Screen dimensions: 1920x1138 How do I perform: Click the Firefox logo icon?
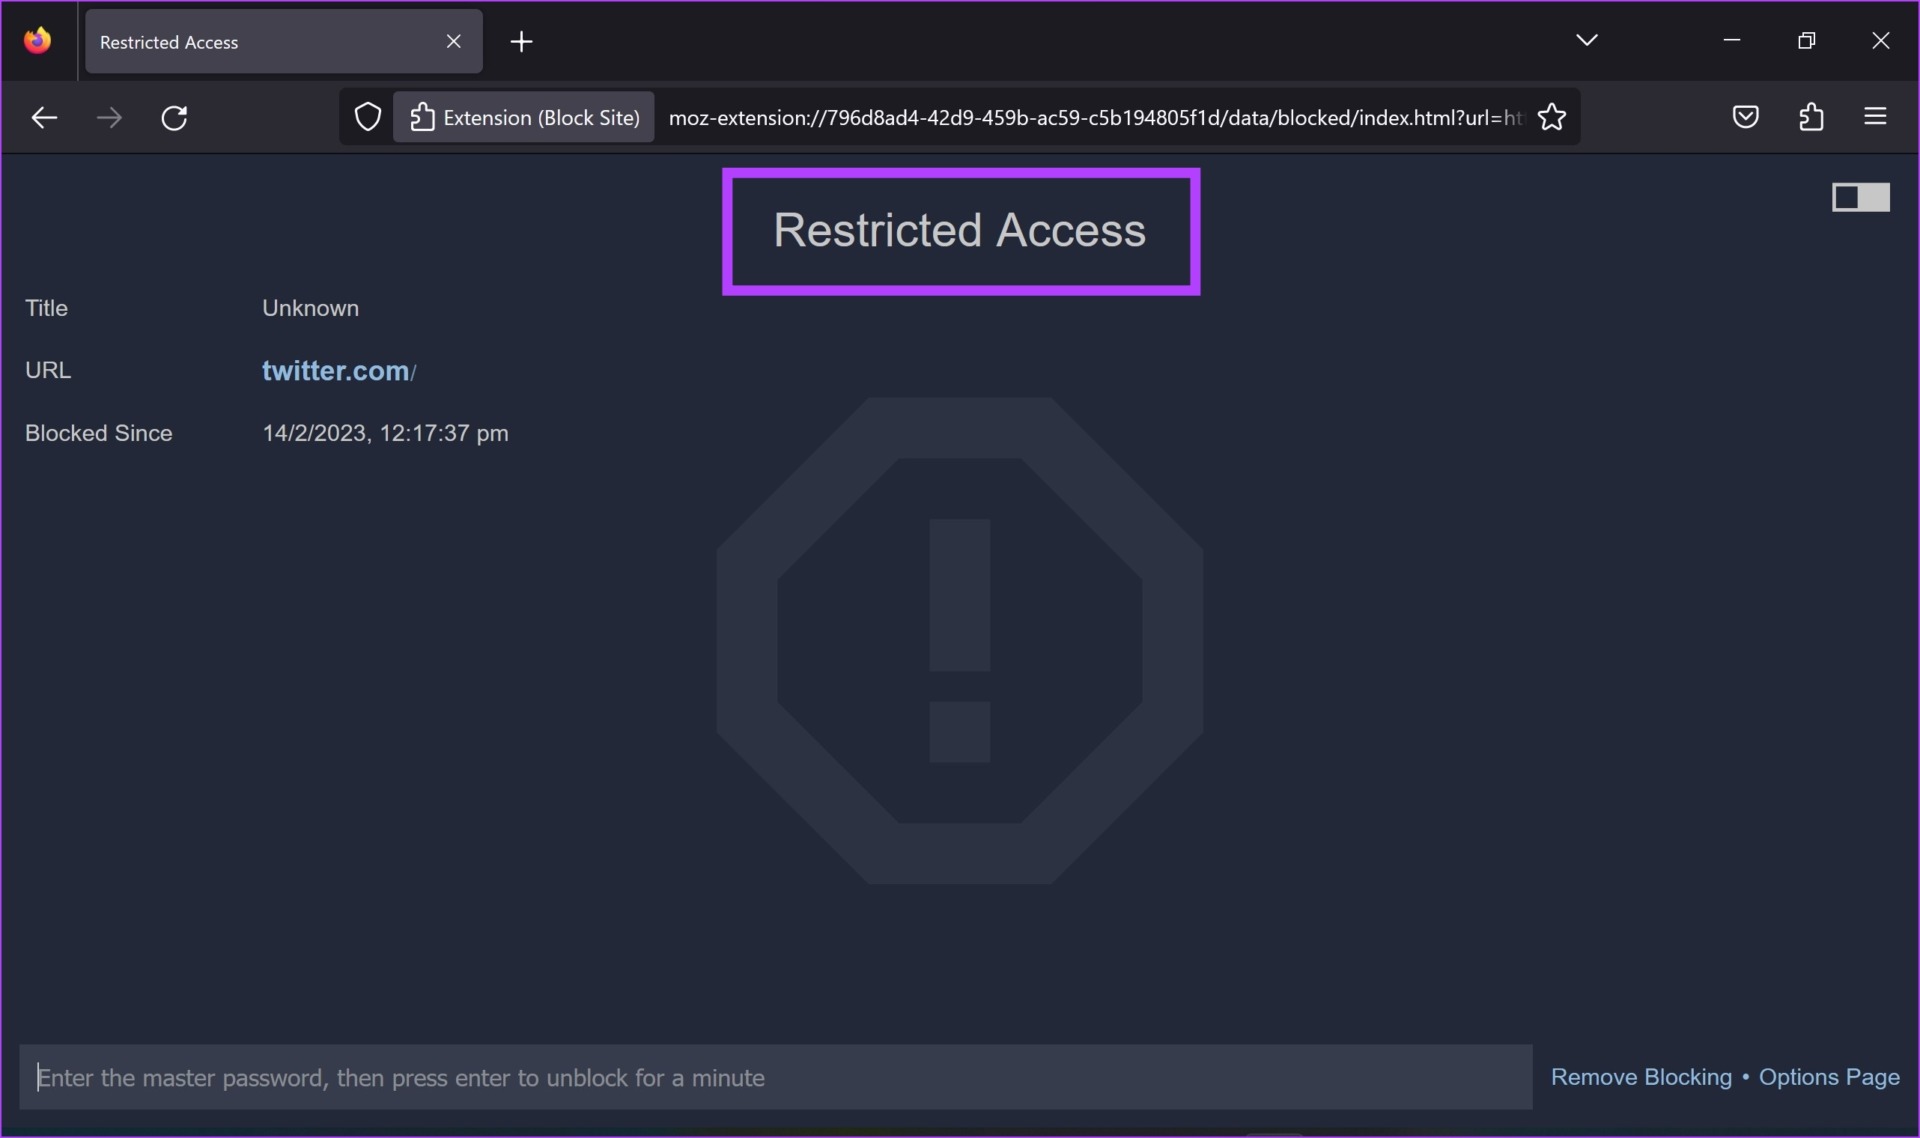pos(38,40)
